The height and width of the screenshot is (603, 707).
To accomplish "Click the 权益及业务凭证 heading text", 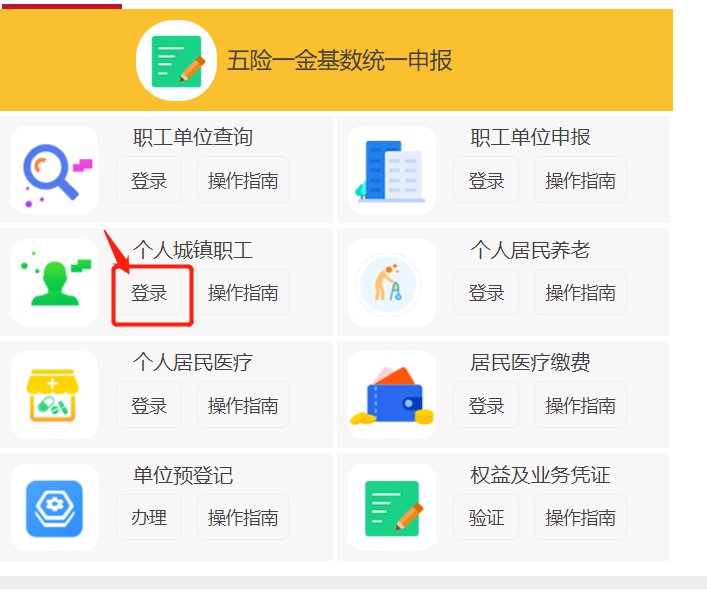I will [x=540, y=475].
